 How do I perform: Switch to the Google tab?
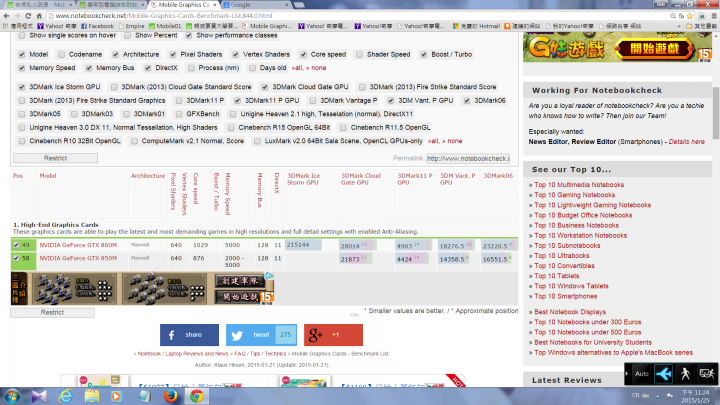tap(256, 5)
